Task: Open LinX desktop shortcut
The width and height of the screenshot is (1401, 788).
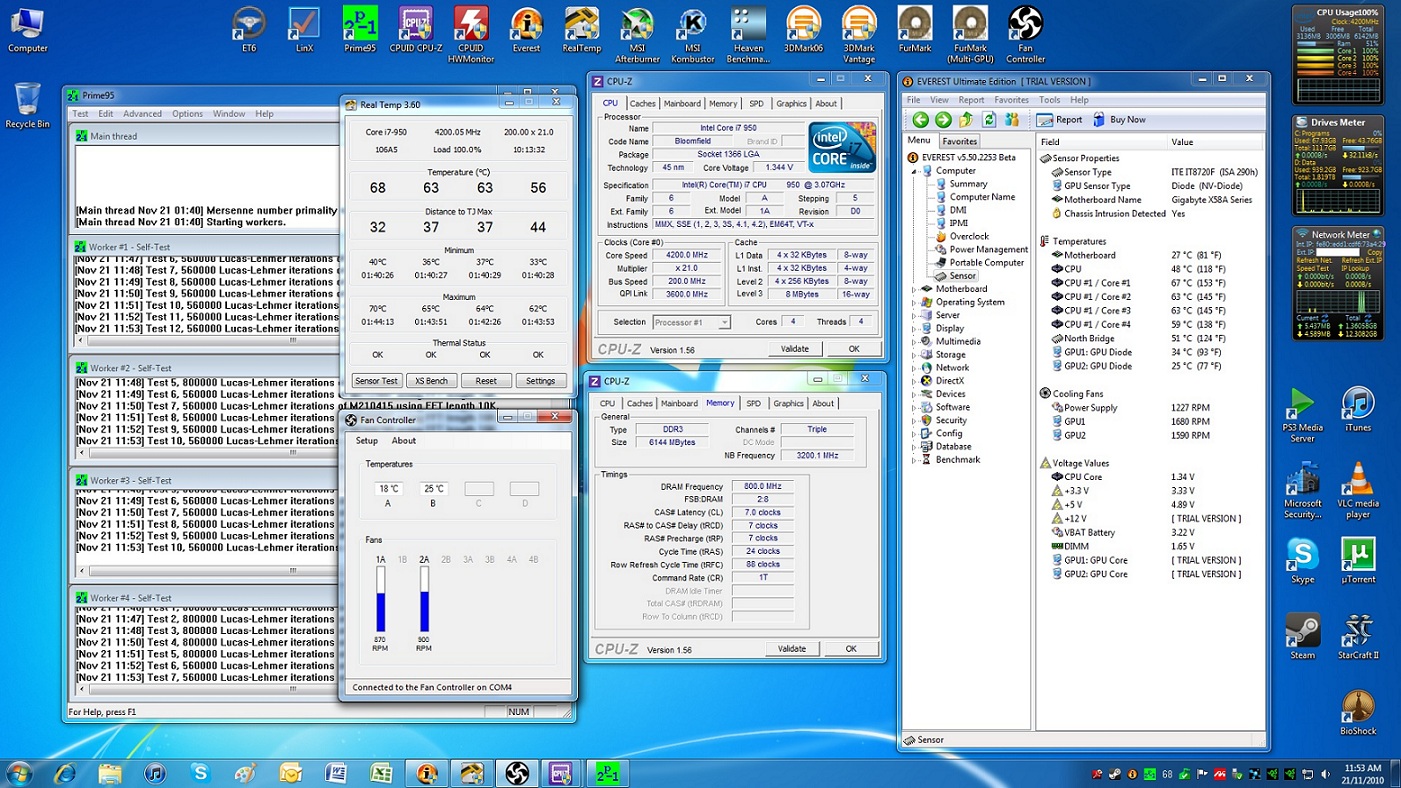Action: 304,30
